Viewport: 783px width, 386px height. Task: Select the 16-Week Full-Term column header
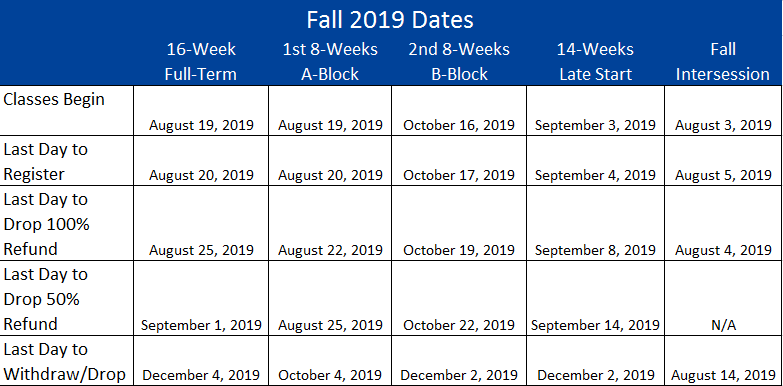(x=201, y=61)
